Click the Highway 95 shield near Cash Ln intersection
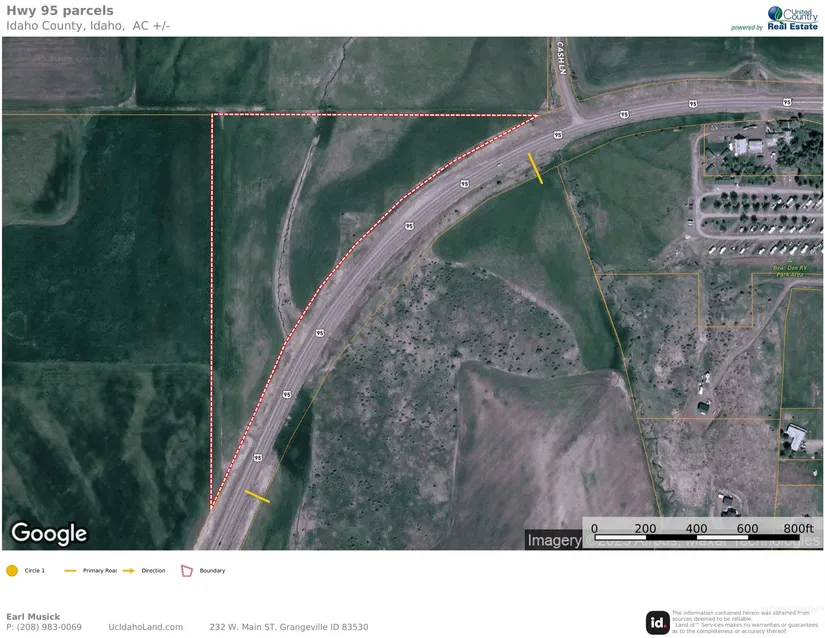The height and width of the screenshot is (638, 825). 557,134
